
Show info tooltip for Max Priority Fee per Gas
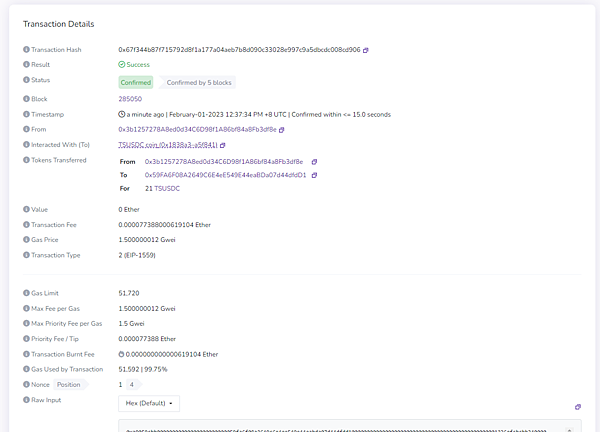click(x=26, y=323)
